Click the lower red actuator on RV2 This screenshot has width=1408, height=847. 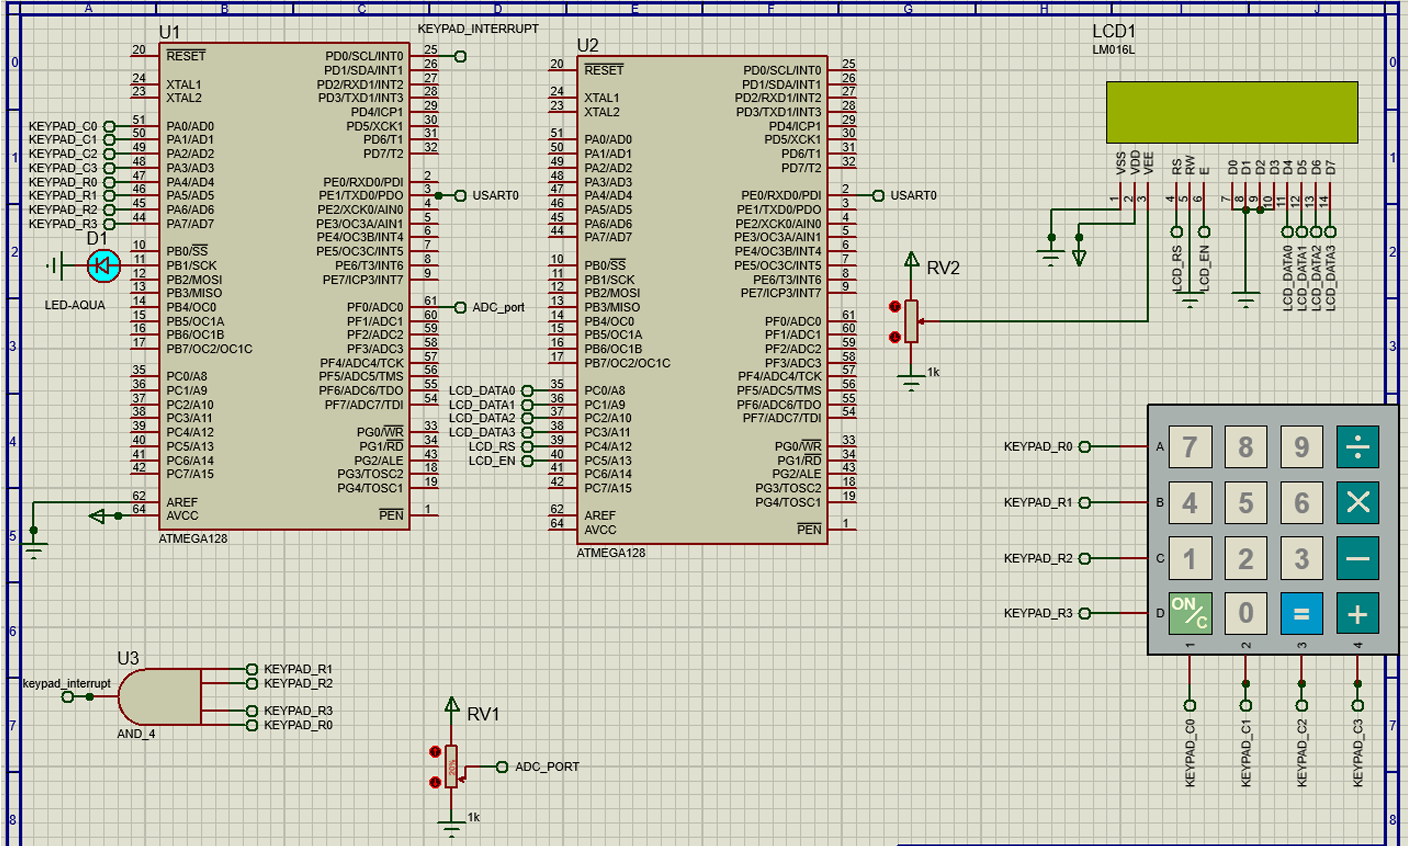click(x=895, y=337)
